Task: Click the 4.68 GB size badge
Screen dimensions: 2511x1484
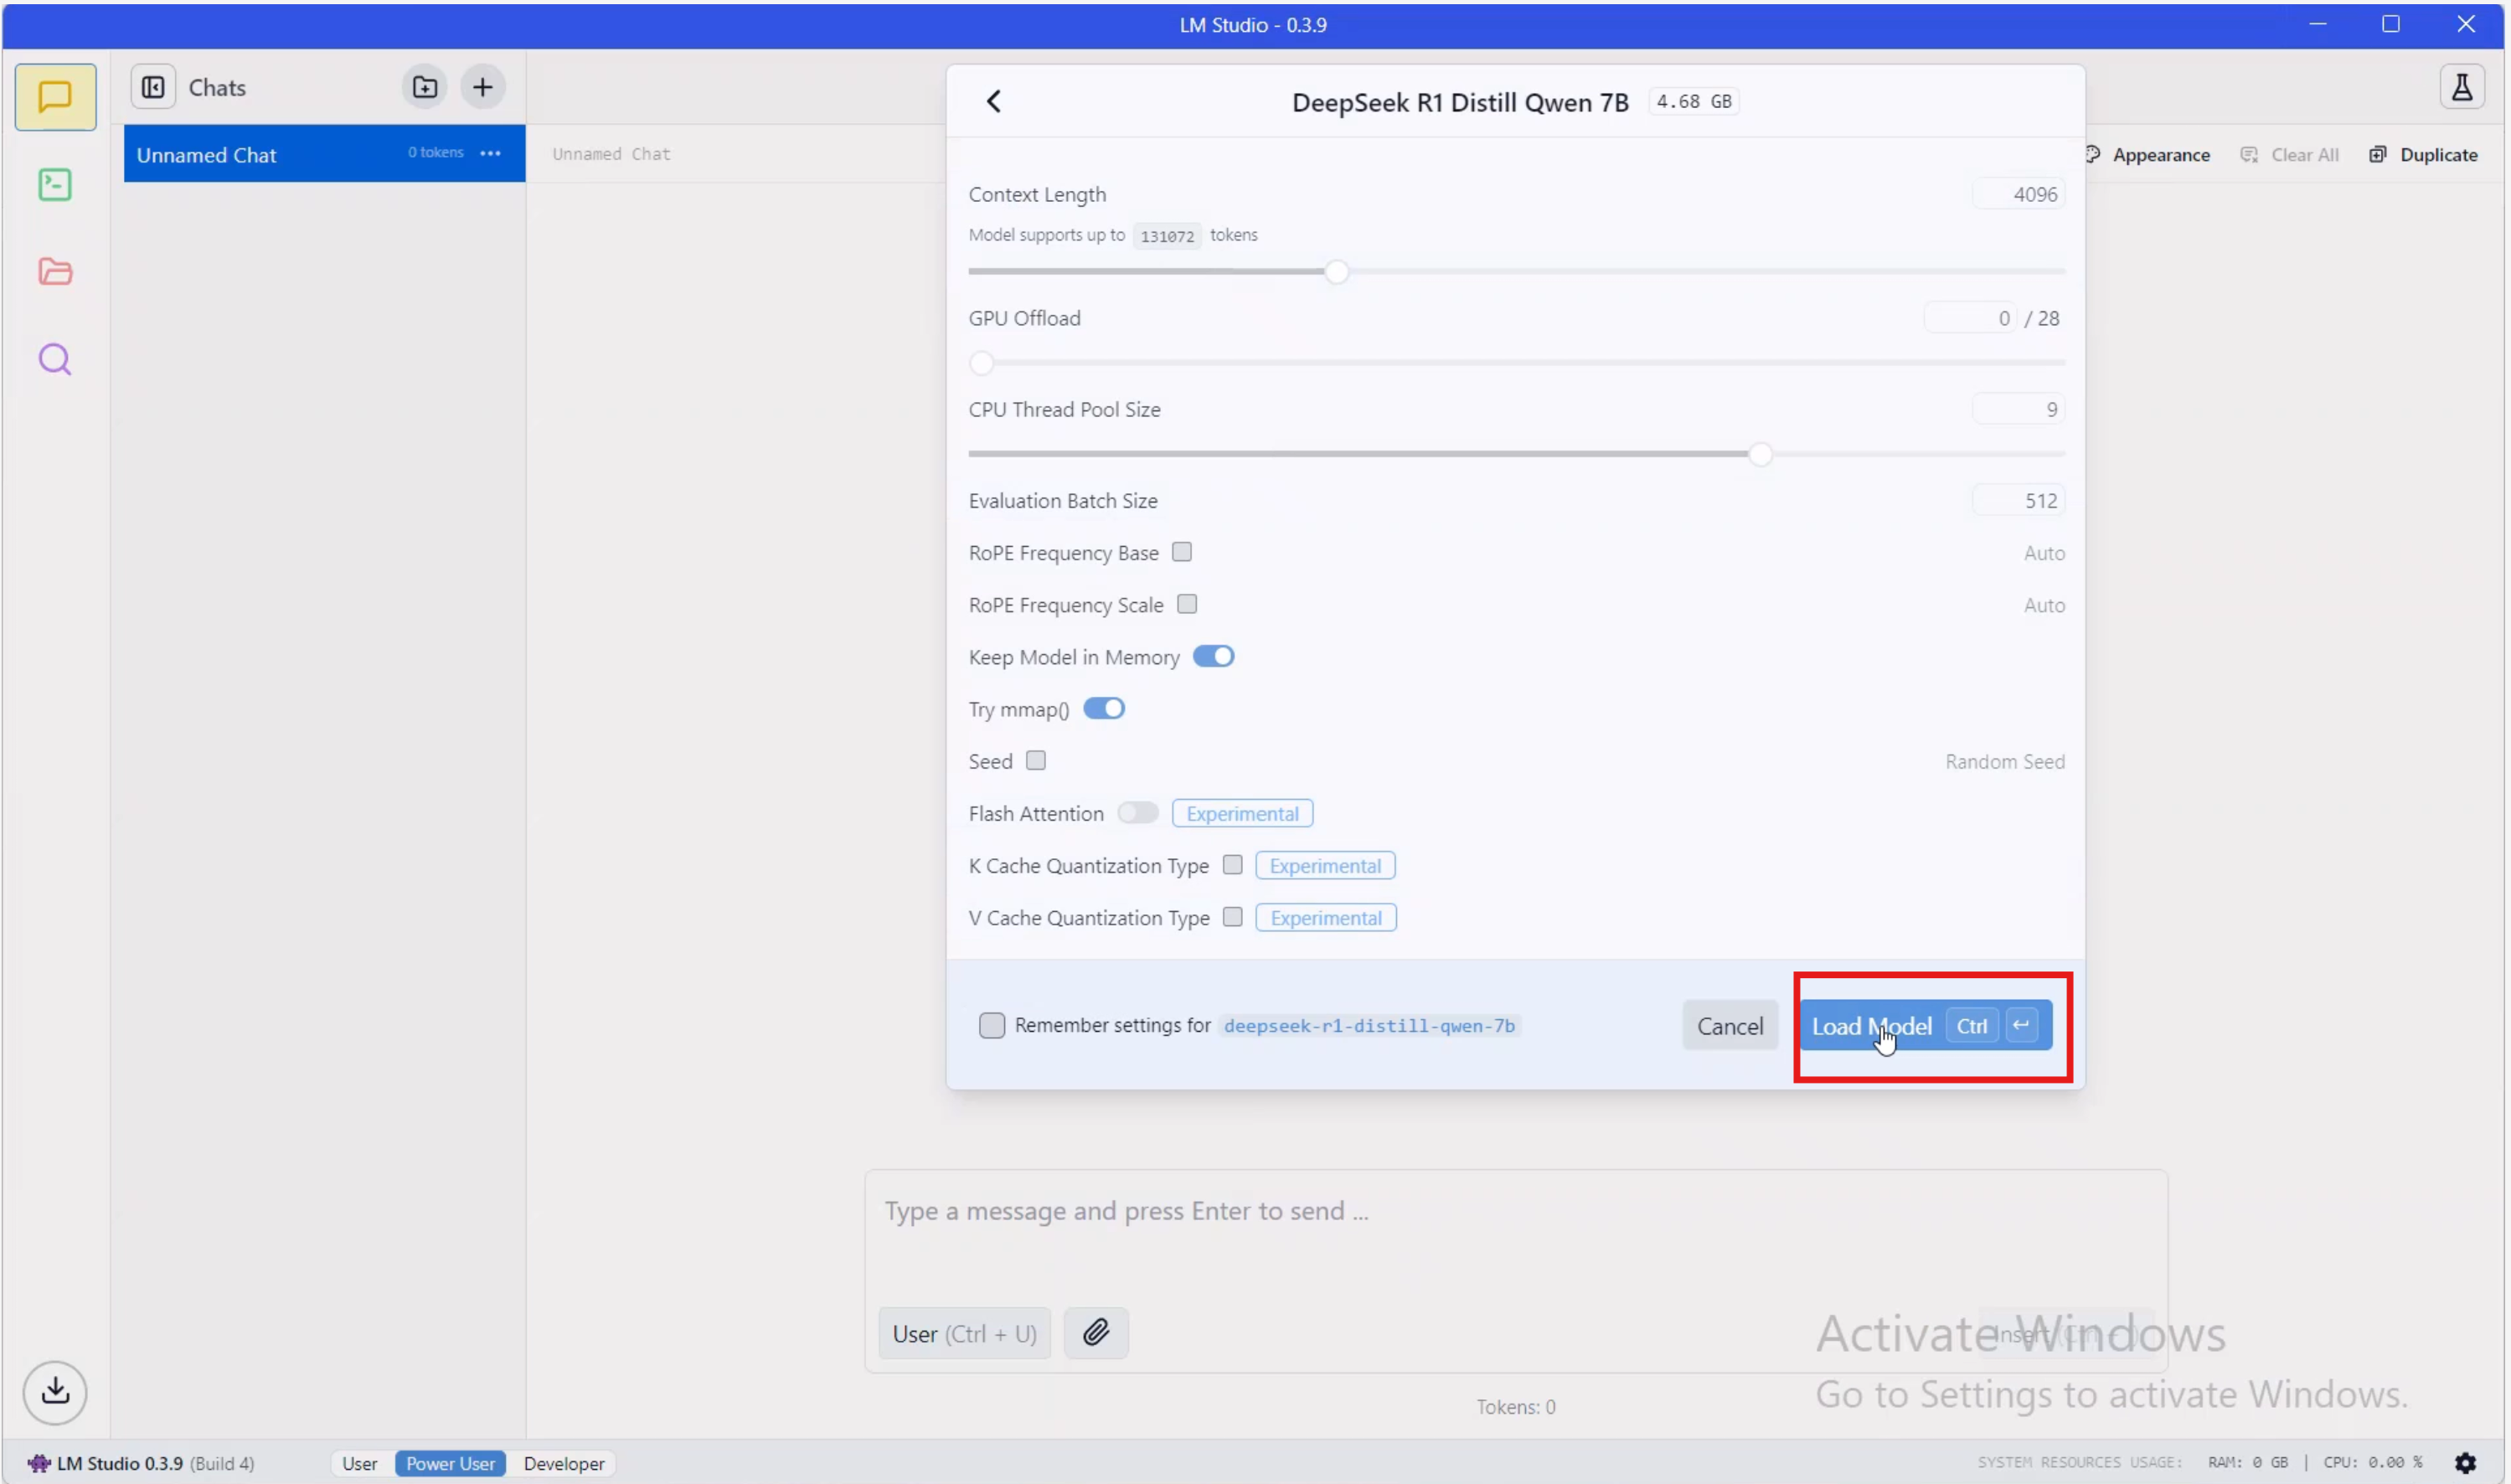Action: click(x=1693, y=101)
